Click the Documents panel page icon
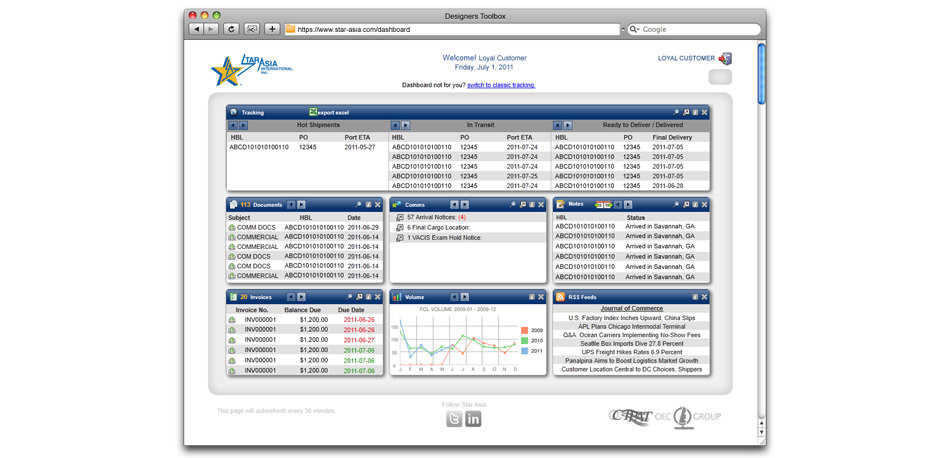 pos(233,205)
